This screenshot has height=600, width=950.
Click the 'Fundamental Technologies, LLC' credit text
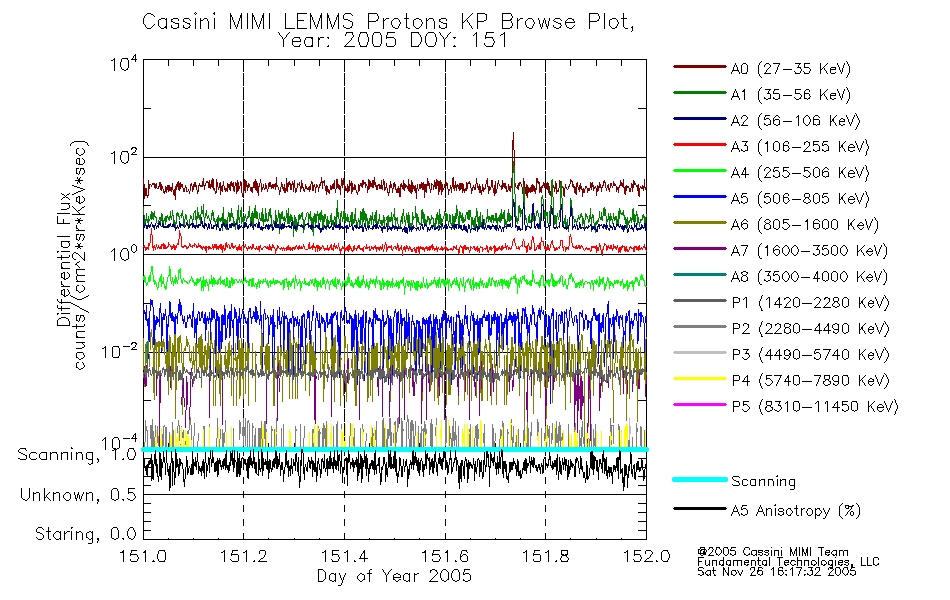[788, 562]
